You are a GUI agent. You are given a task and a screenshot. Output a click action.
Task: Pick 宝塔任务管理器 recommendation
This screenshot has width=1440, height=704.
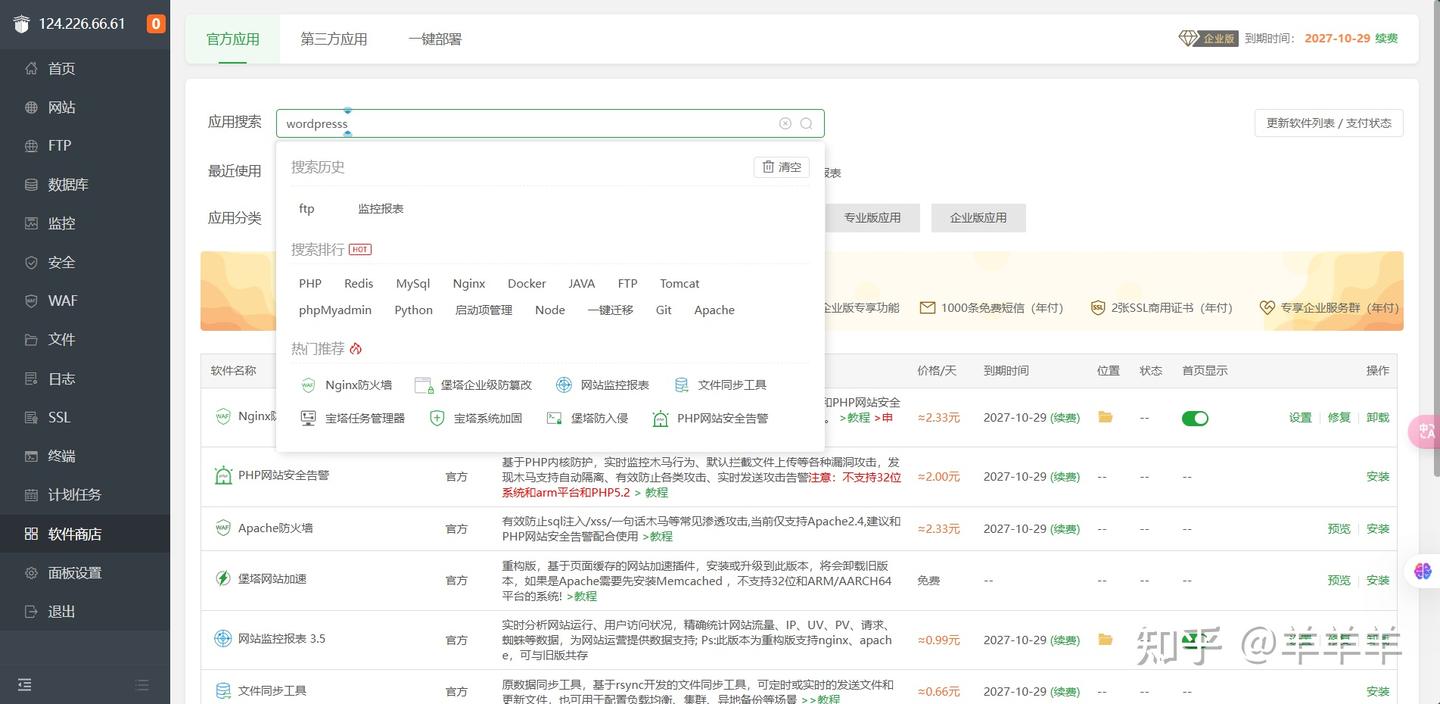point(352,418)
